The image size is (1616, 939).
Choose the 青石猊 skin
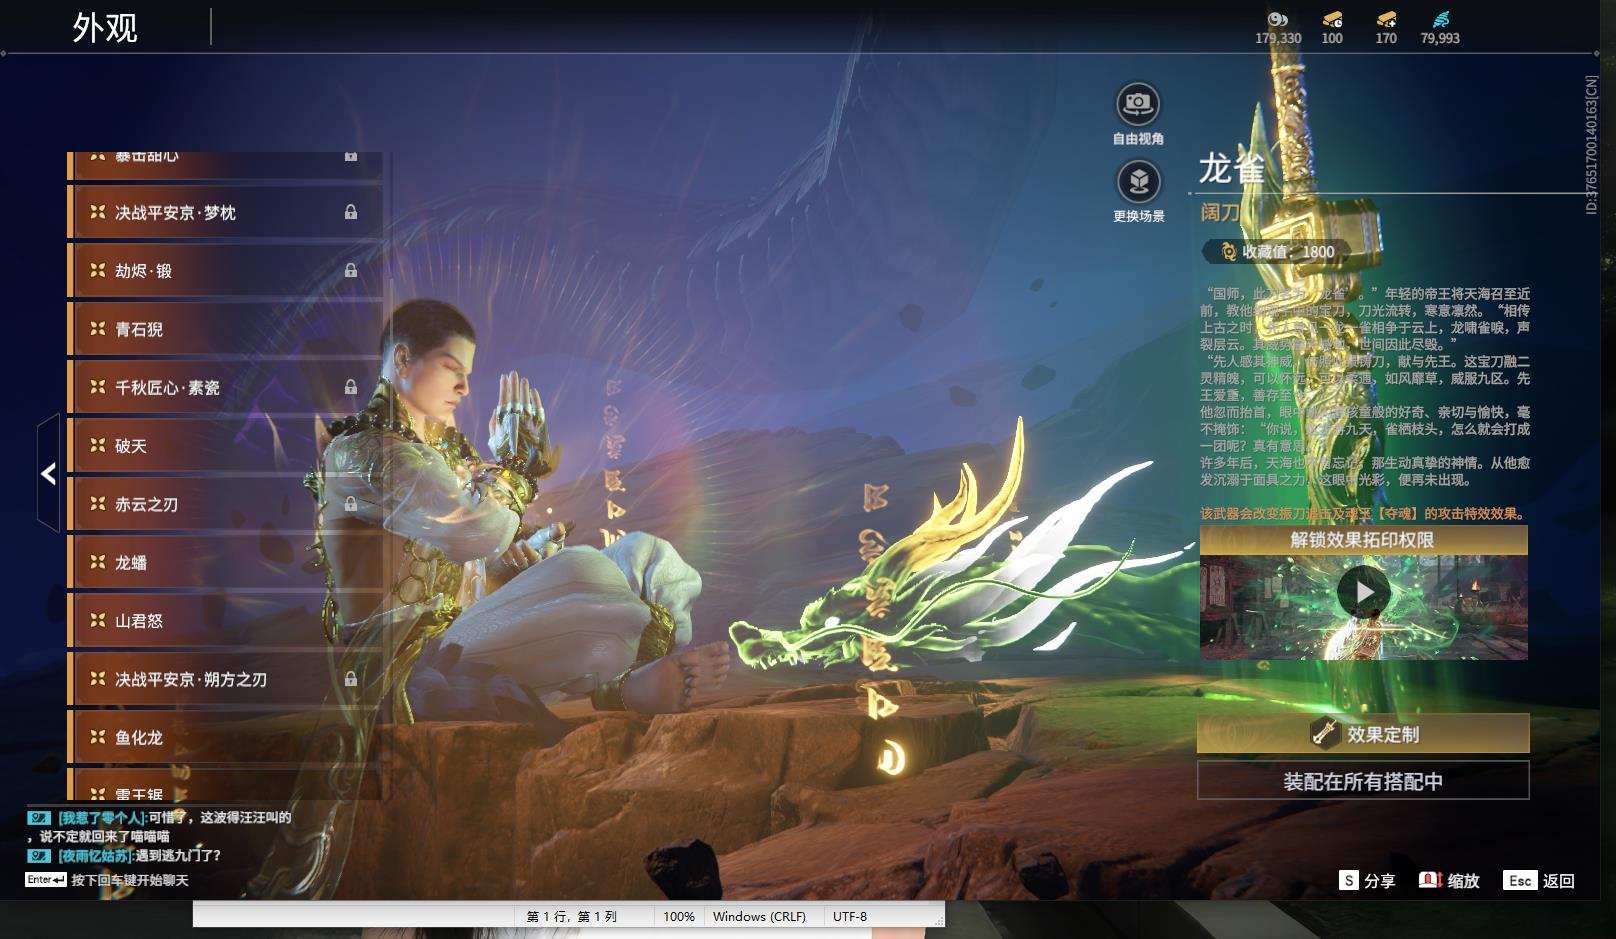(225, 328)
